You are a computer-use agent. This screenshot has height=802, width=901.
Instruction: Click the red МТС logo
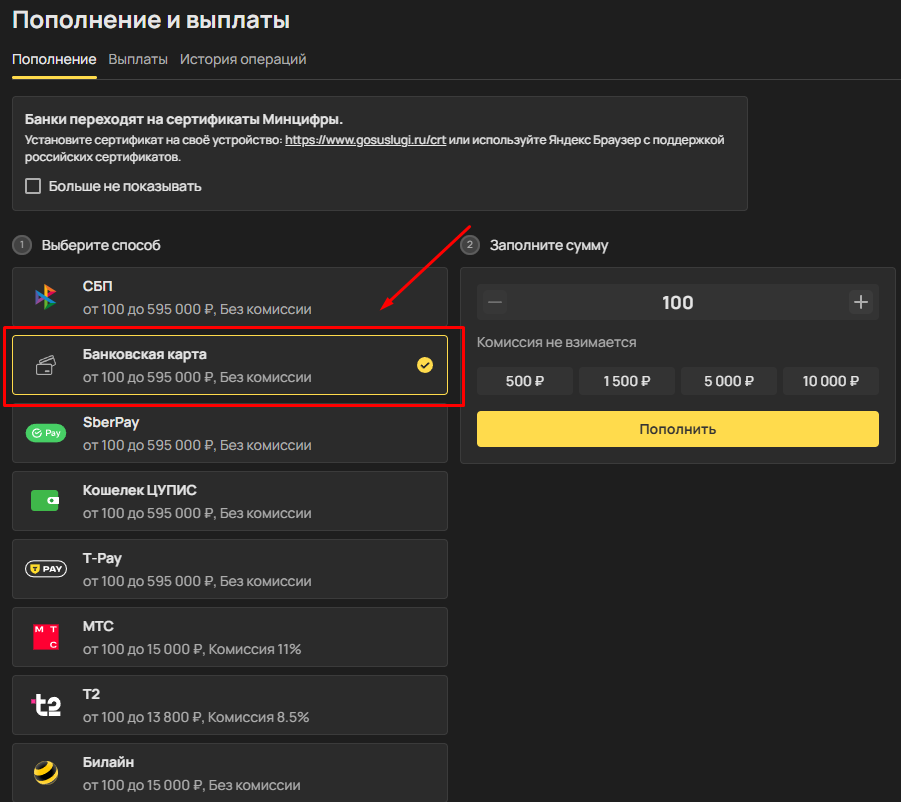[46, 637]
